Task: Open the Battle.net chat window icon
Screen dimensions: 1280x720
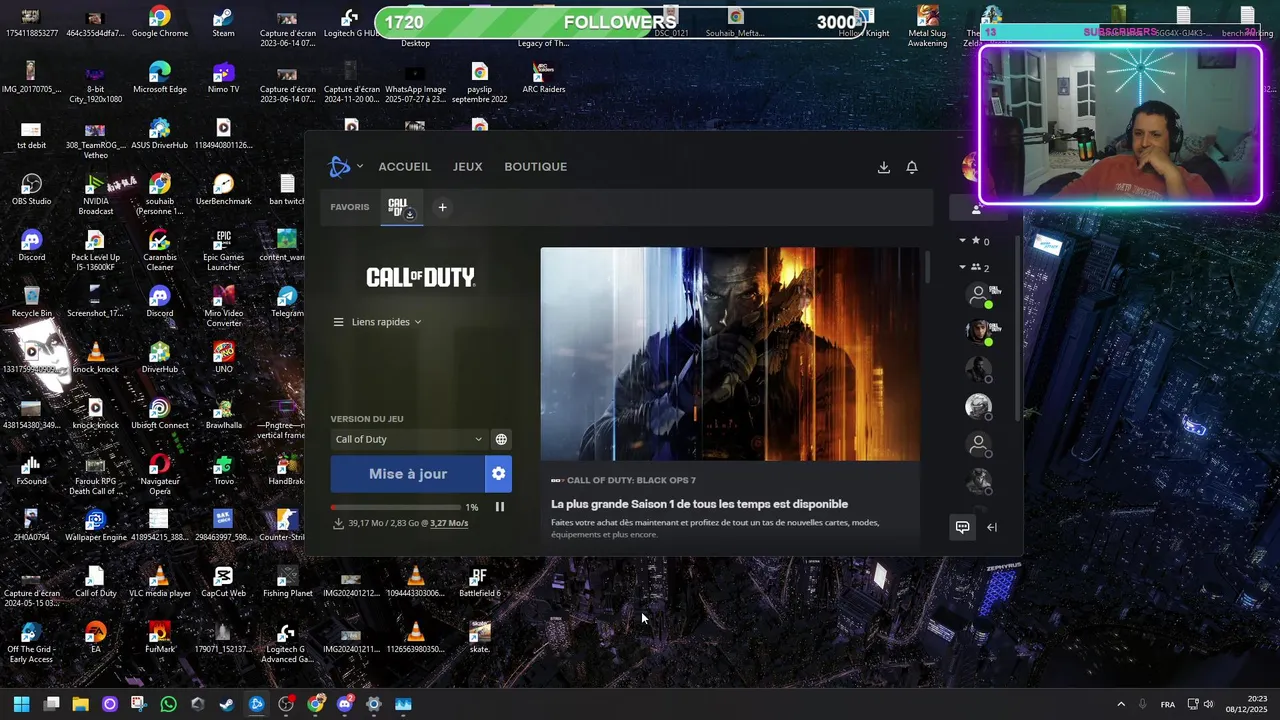Action: tap(962, 527)
